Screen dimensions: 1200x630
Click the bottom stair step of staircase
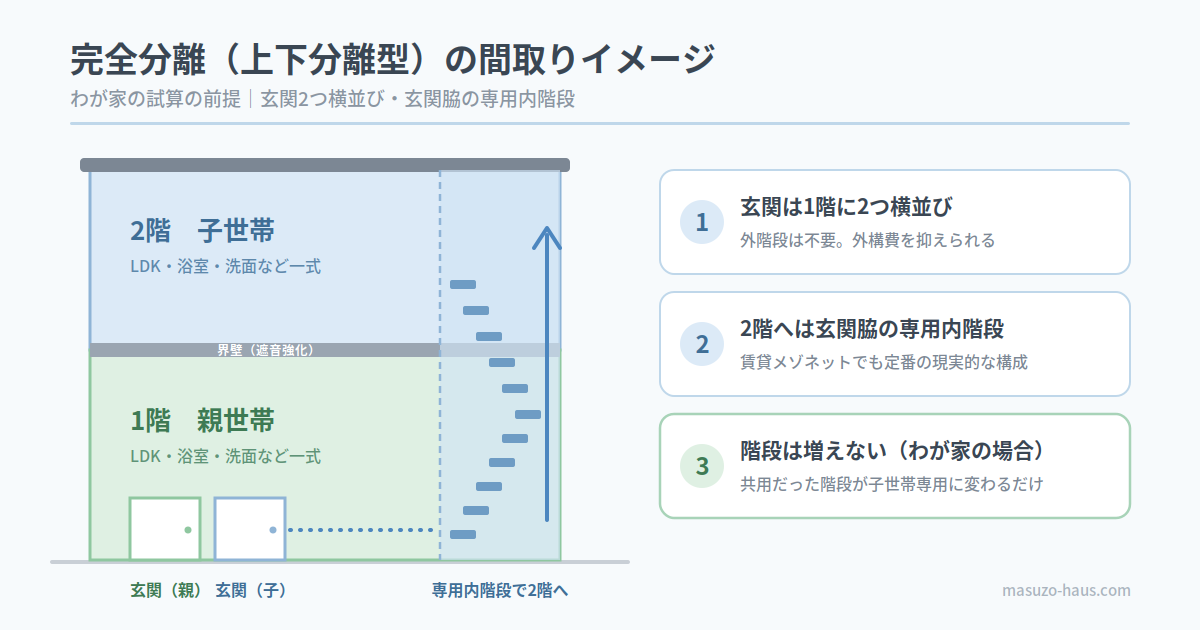(463, 534)
